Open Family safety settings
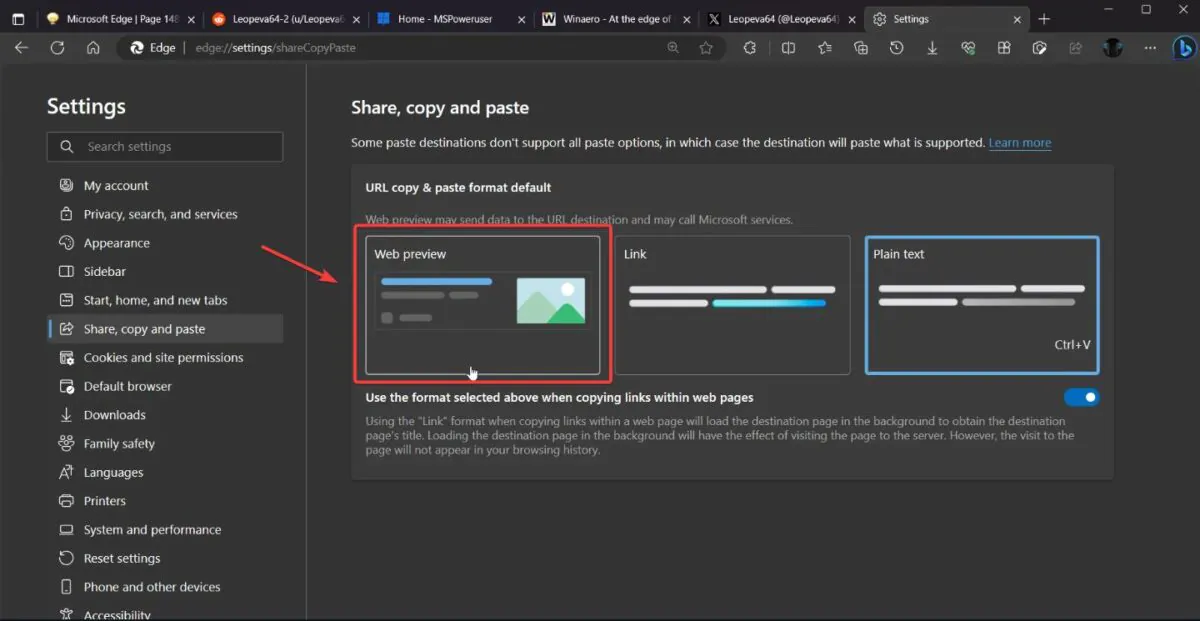 point(165,443)
